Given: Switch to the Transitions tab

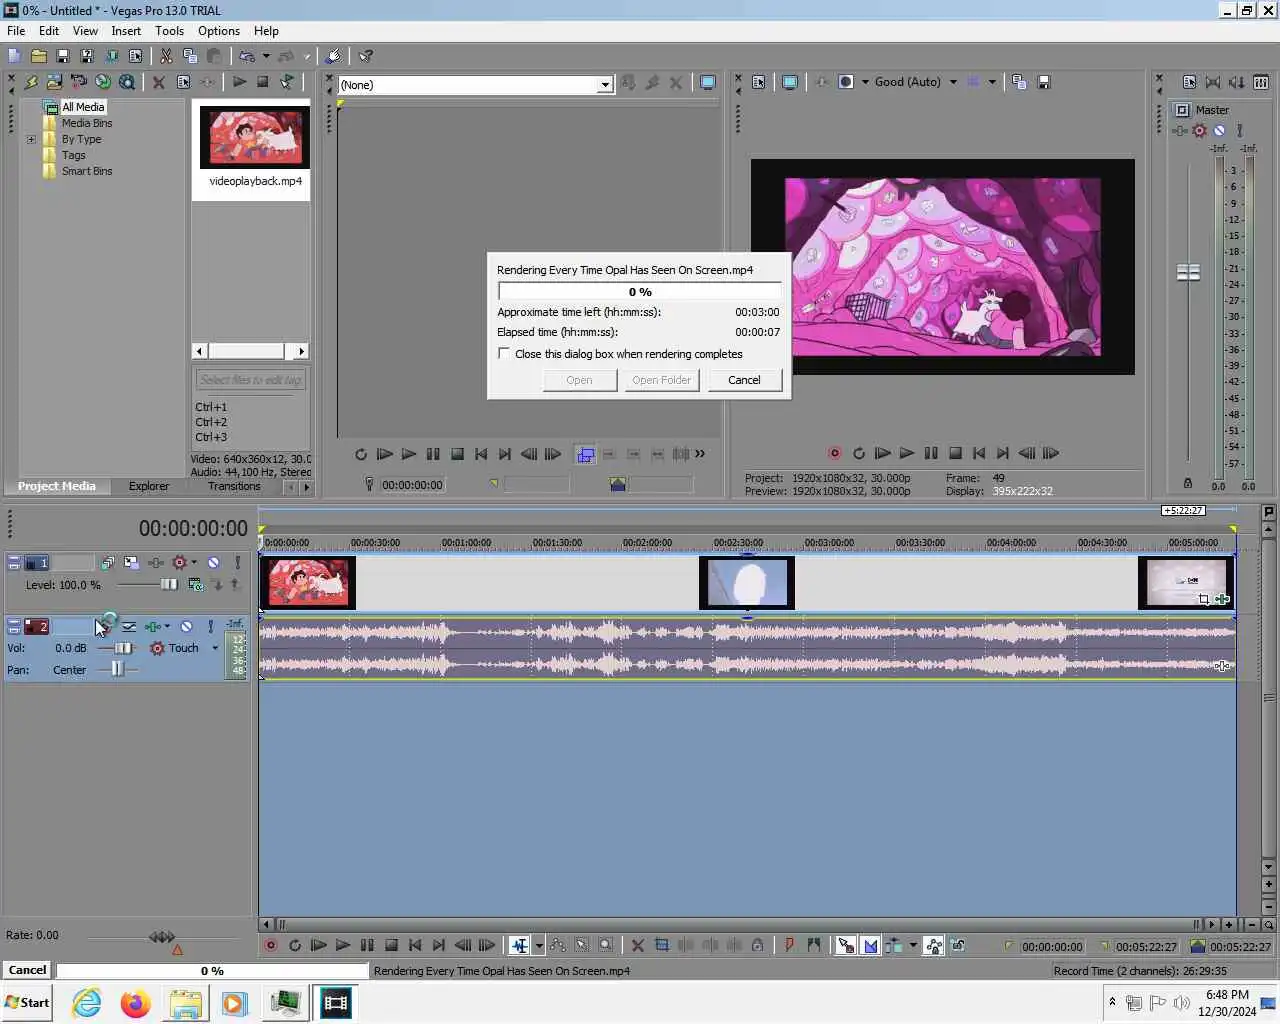Looking at the screenshot, I should [234, 486].
